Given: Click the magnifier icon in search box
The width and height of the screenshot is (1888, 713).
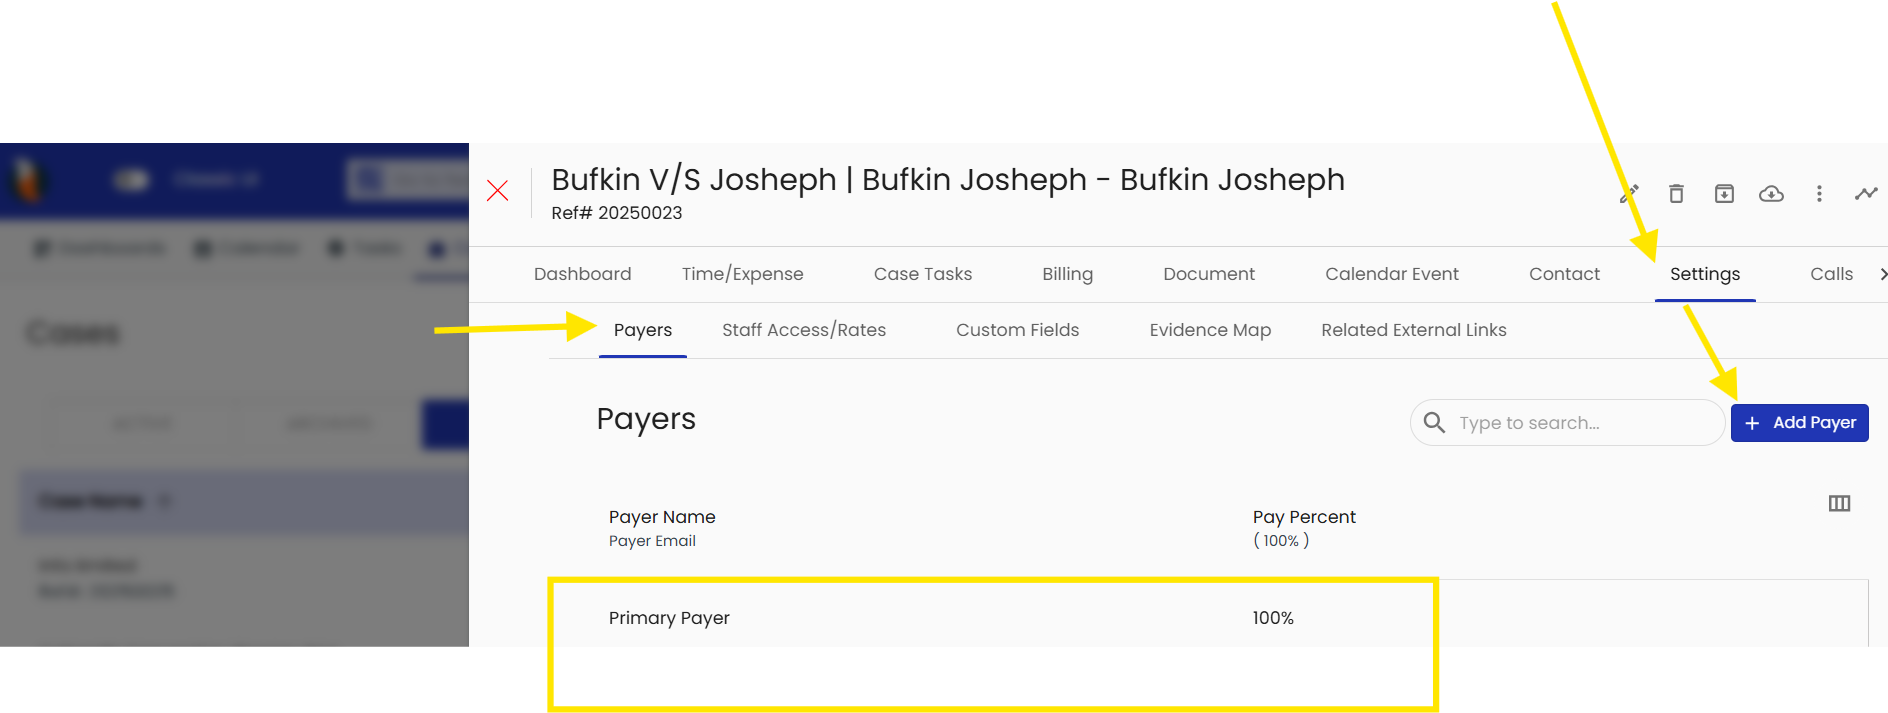Looking at the screenshot, I should click(x=1434, y=423).
